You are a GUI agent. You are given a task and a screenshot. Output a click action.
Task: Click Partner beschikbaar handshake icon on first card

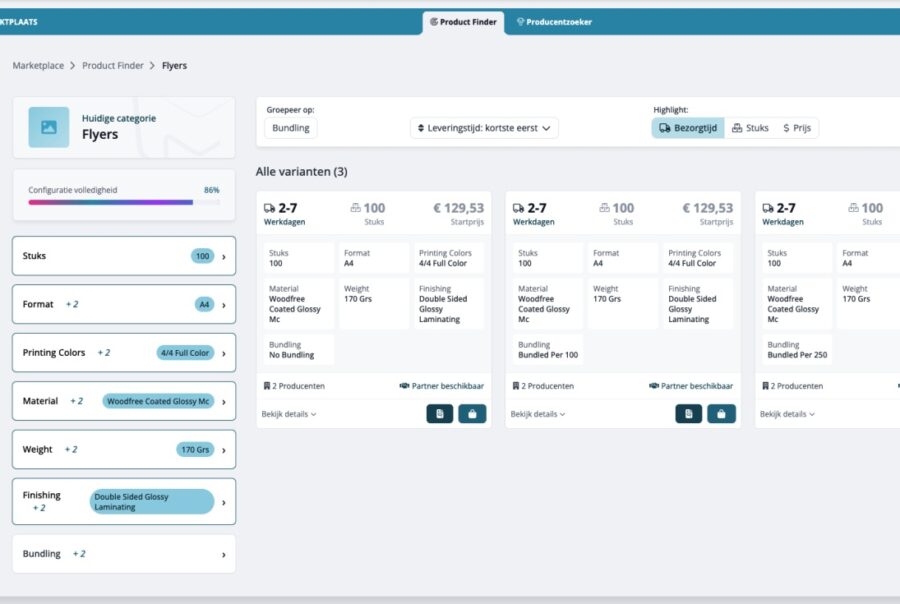(x=404, y=386)
